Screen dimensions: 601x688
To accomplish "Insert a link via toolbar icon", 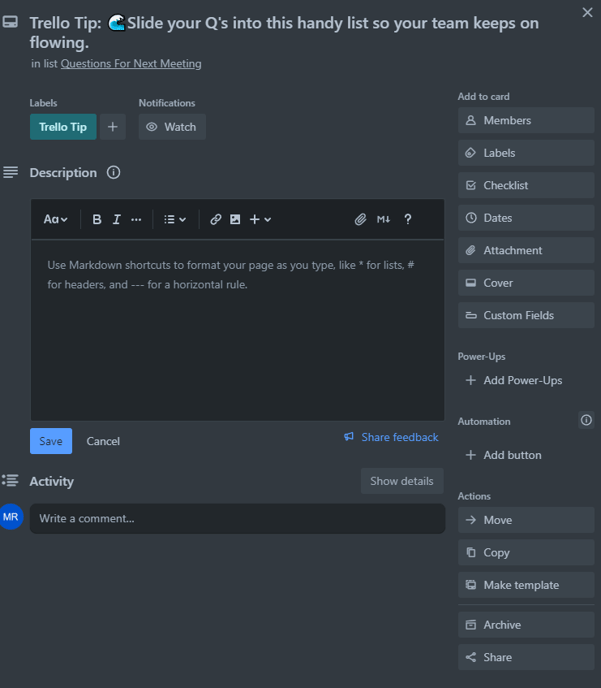I will coord(215,219).
